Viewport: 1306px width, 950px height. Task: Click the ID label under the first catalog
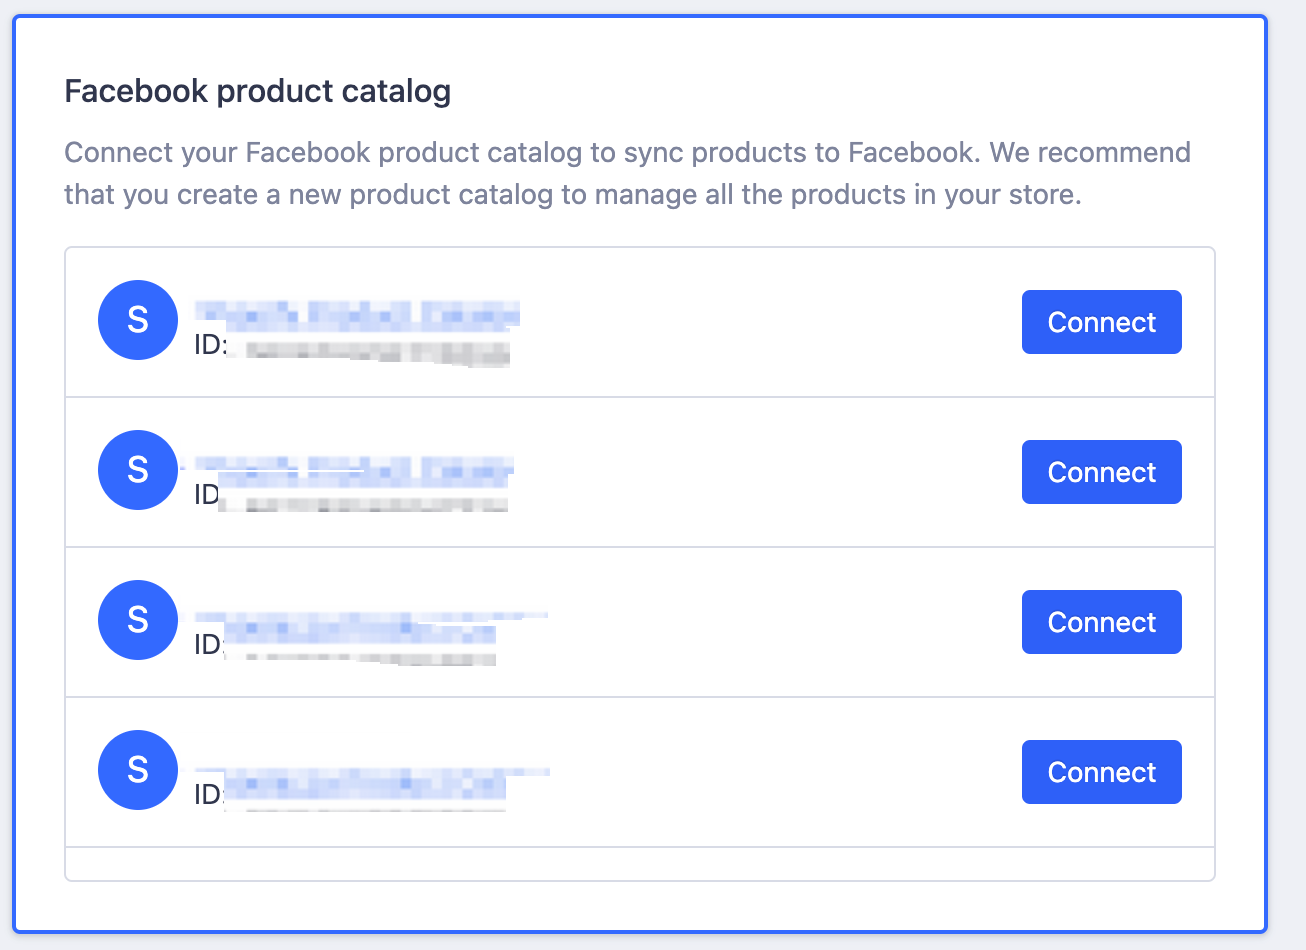pos(210,346)
